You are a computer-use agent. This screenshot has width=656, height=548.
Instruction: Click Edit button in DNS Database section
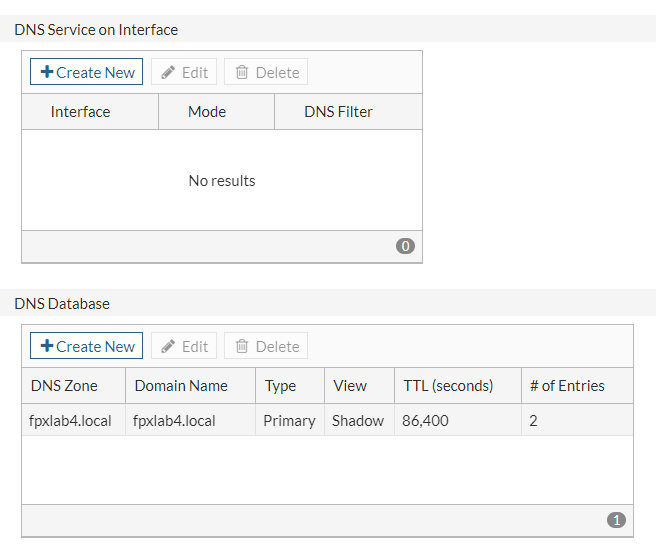tap(184, 346)
